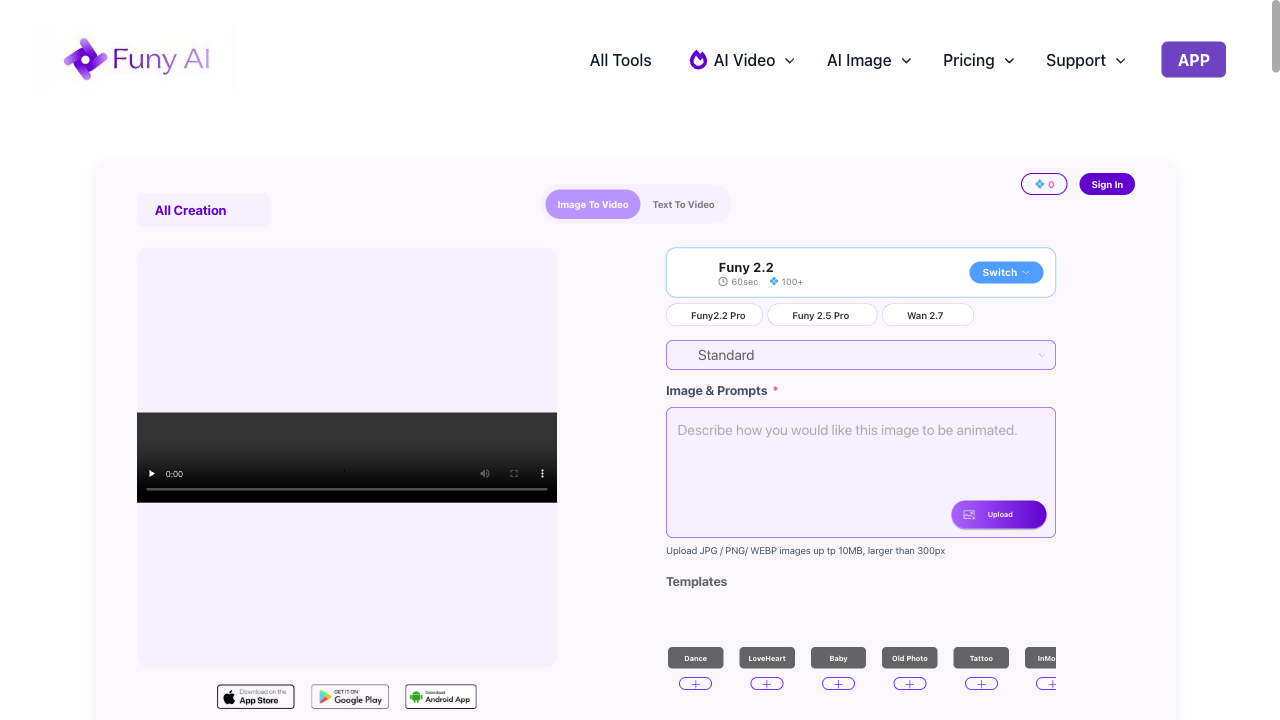Play the video preview
This screenshot has height=720, width=1280.
point(152,474)
